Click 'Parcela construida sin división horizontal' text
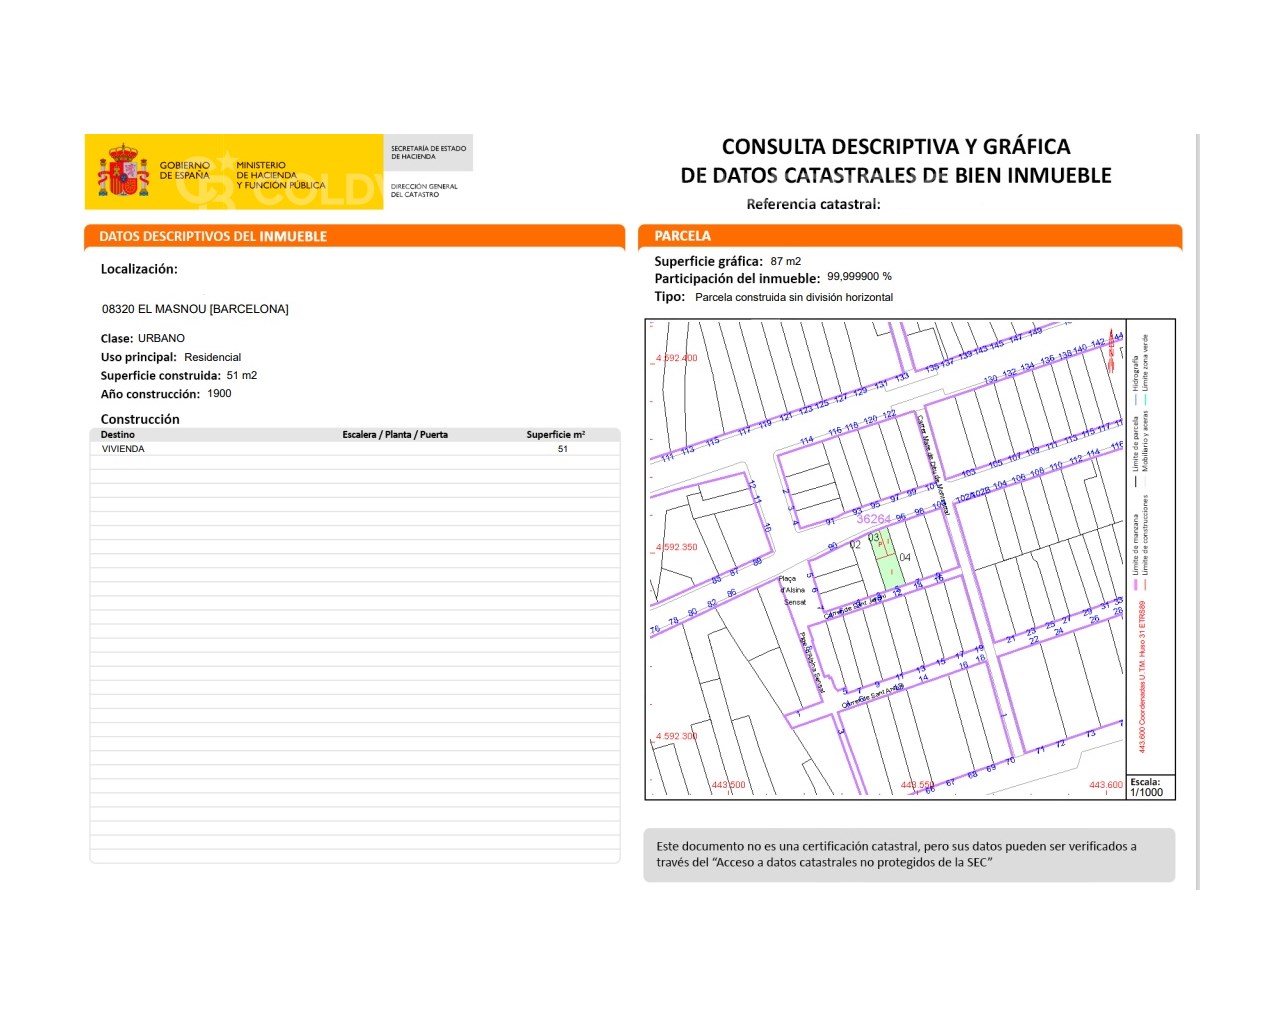 click(794, 297)
